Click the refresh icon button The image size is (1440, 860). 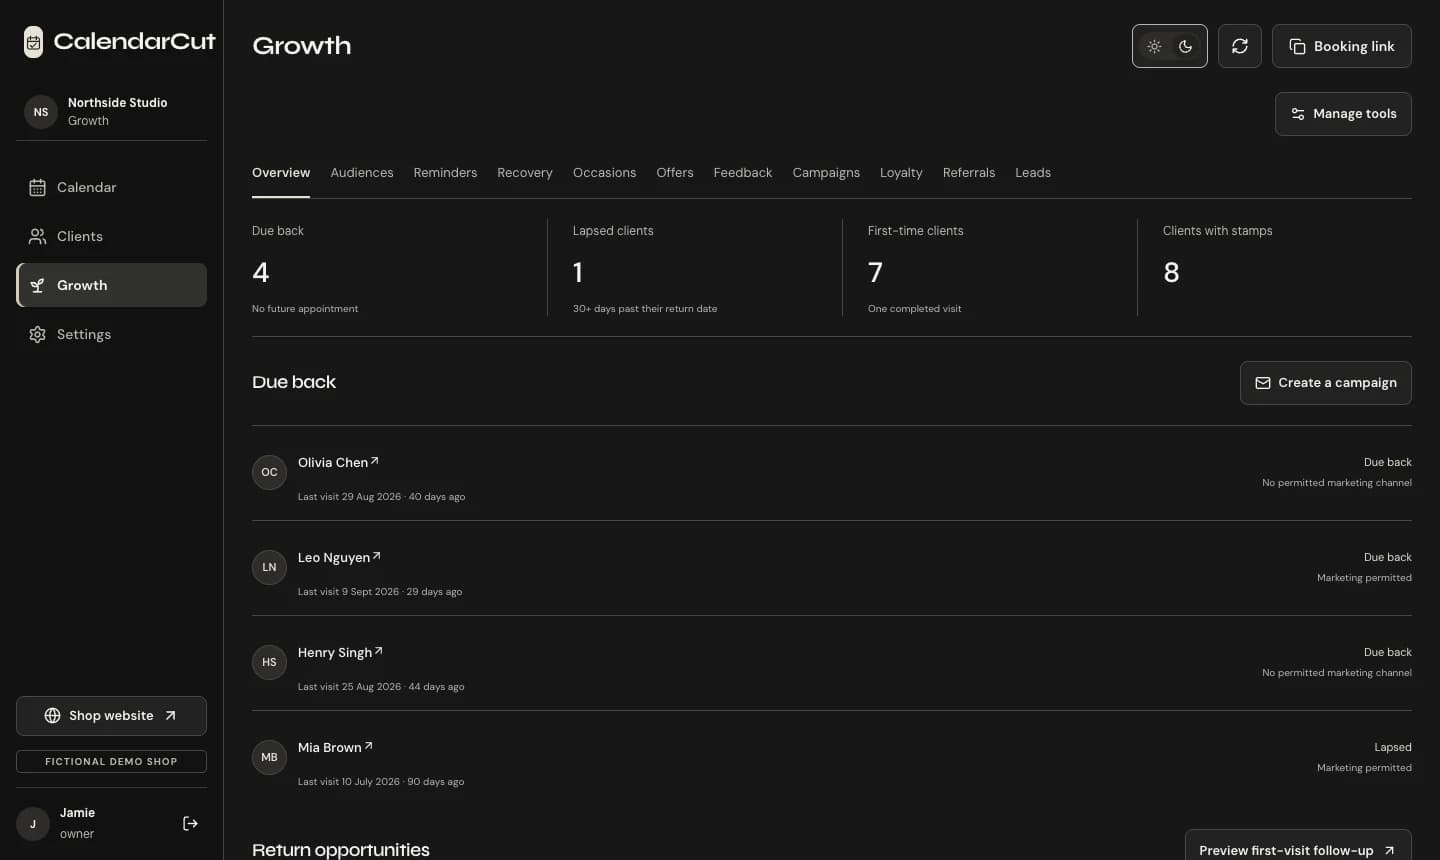1239,46
